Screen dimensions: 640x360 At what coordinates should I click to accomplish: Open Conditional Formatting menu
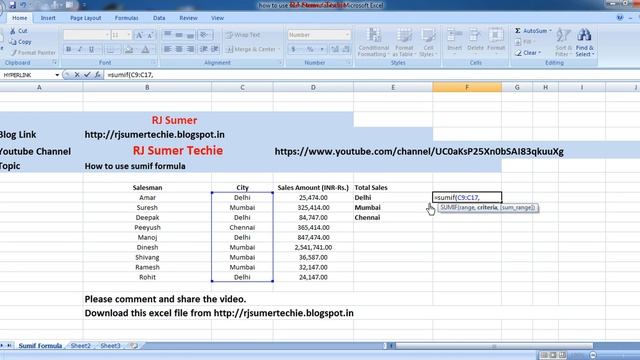pyautogui.click(x=373, y=42)
